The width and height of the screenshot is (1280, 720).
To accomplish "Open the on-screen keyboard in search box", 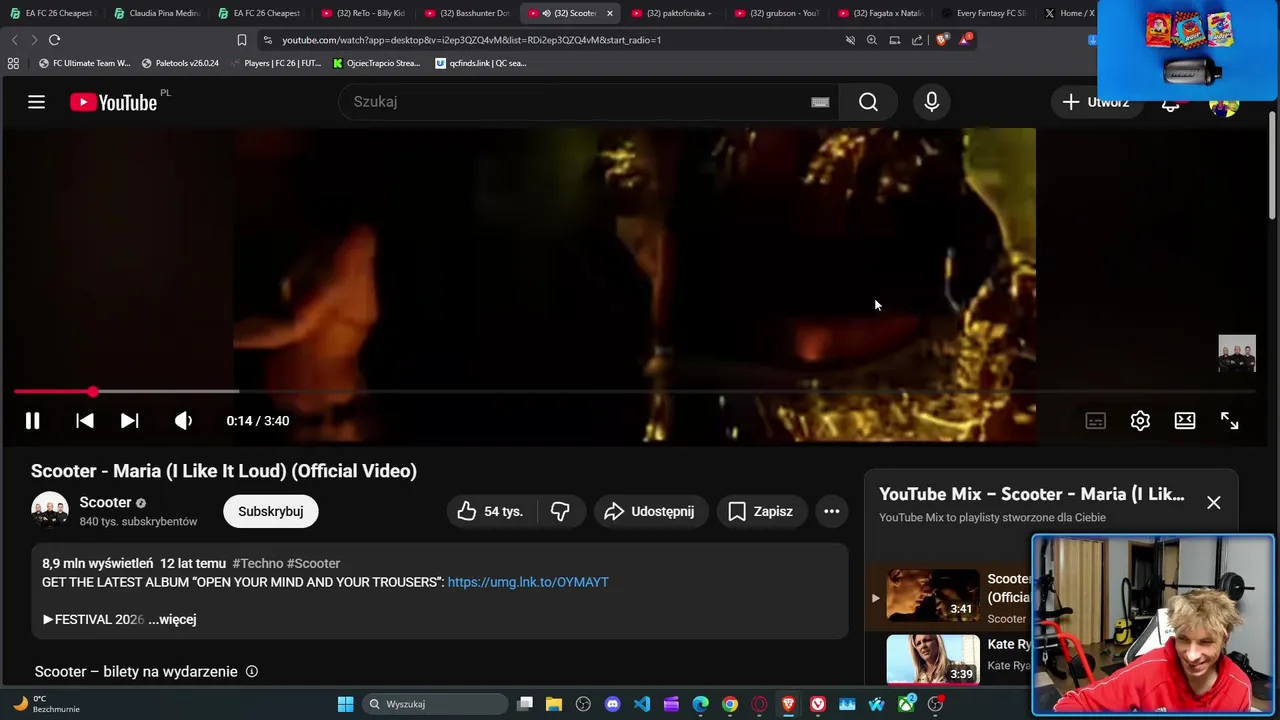I will click(820, 102).
